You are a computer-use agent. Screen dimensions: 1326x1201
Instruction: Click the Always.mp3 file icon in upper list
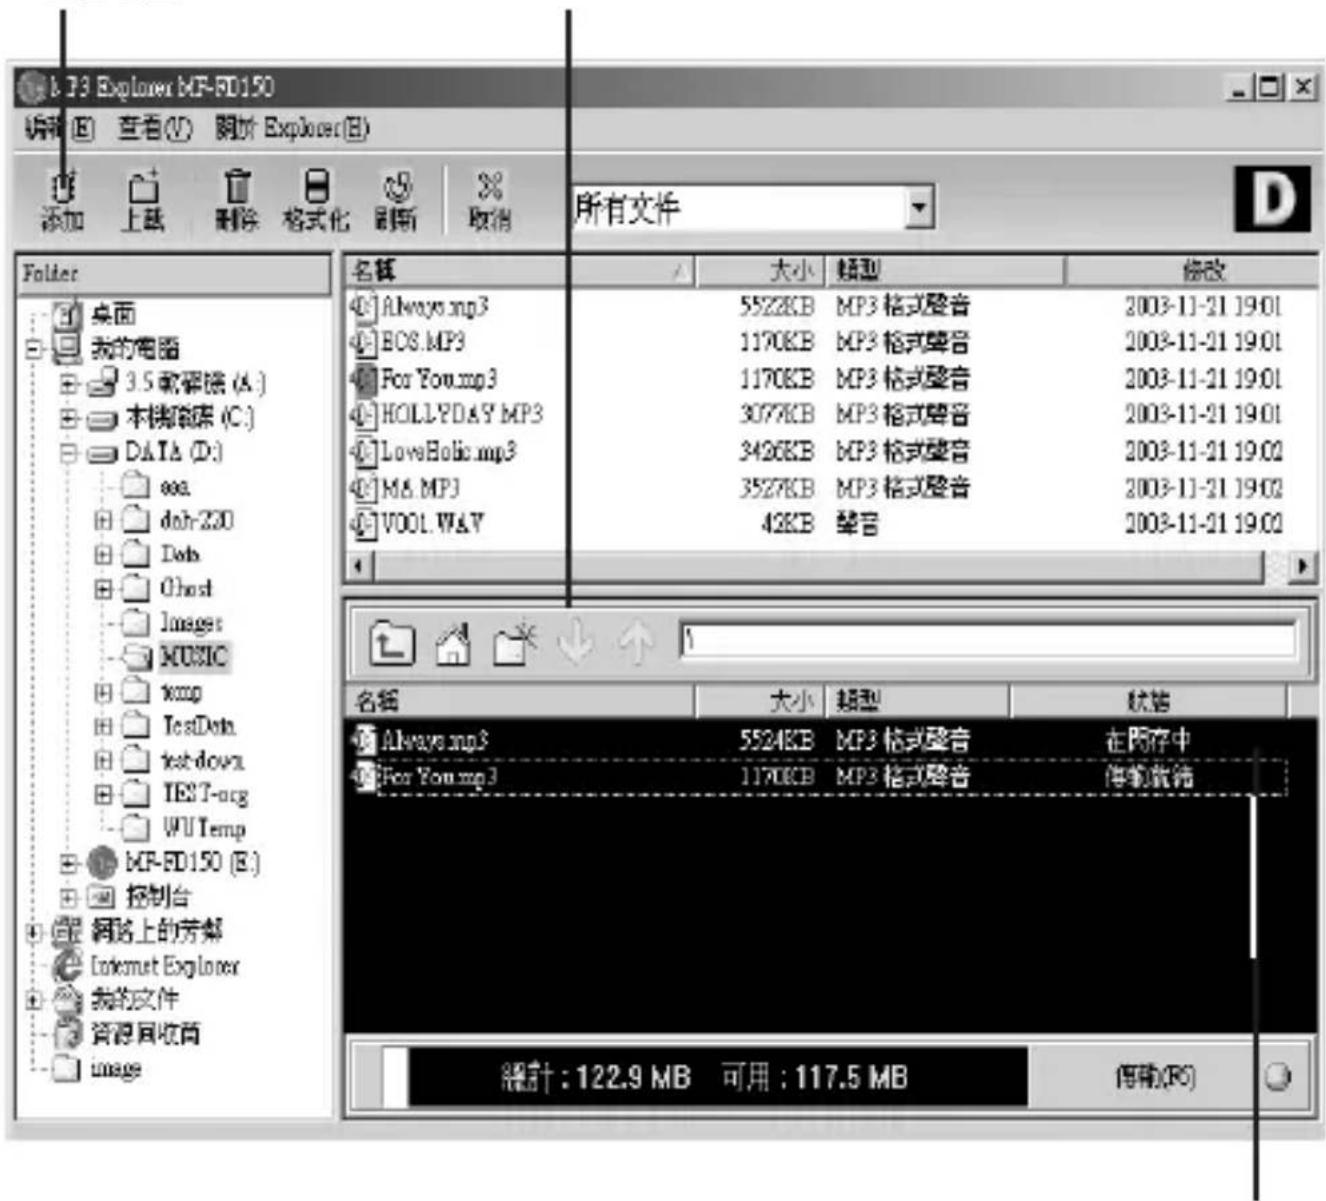click(x=362, y=306)
